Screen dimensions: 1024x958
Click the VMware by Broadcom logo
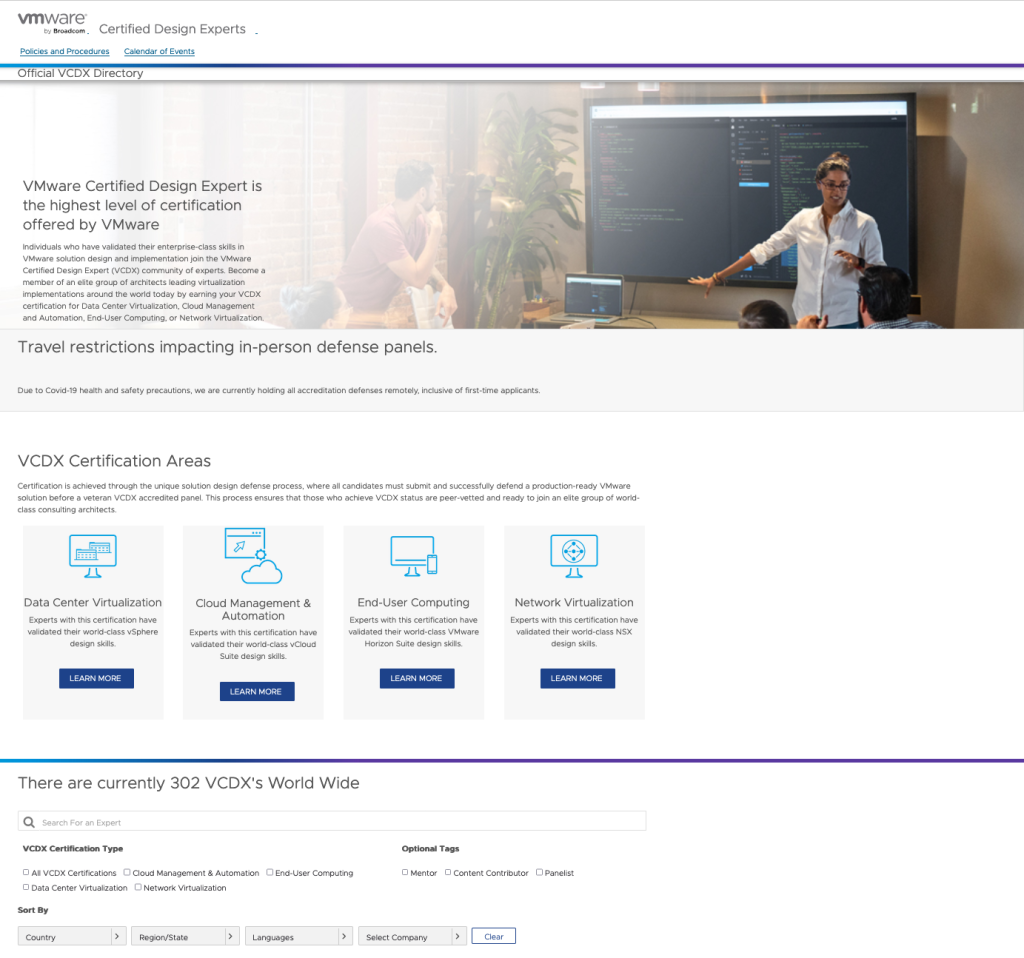click(52, 24)
